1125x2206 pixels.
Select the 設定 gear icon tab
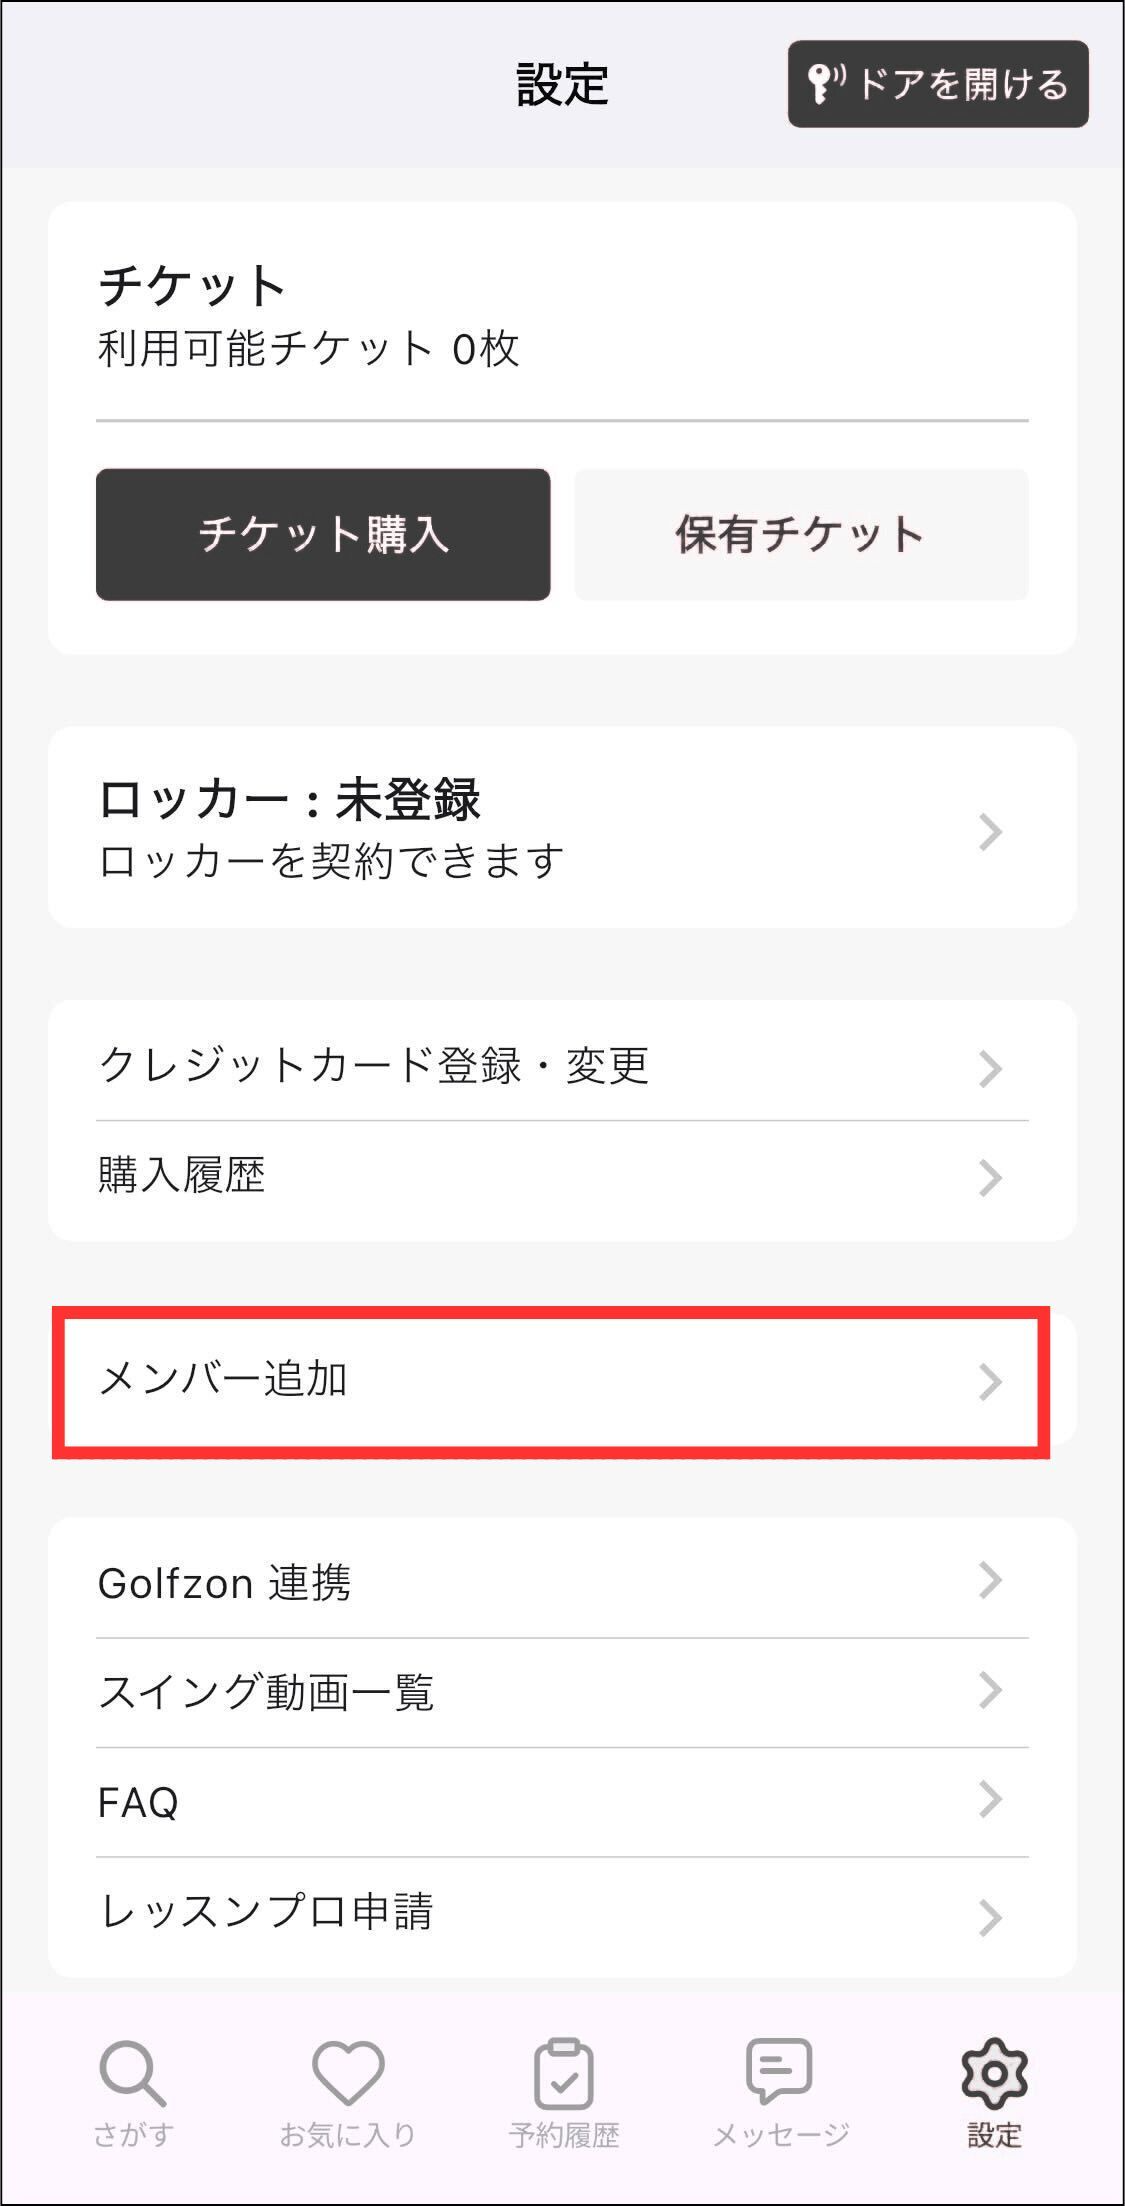pos(994,2074)
